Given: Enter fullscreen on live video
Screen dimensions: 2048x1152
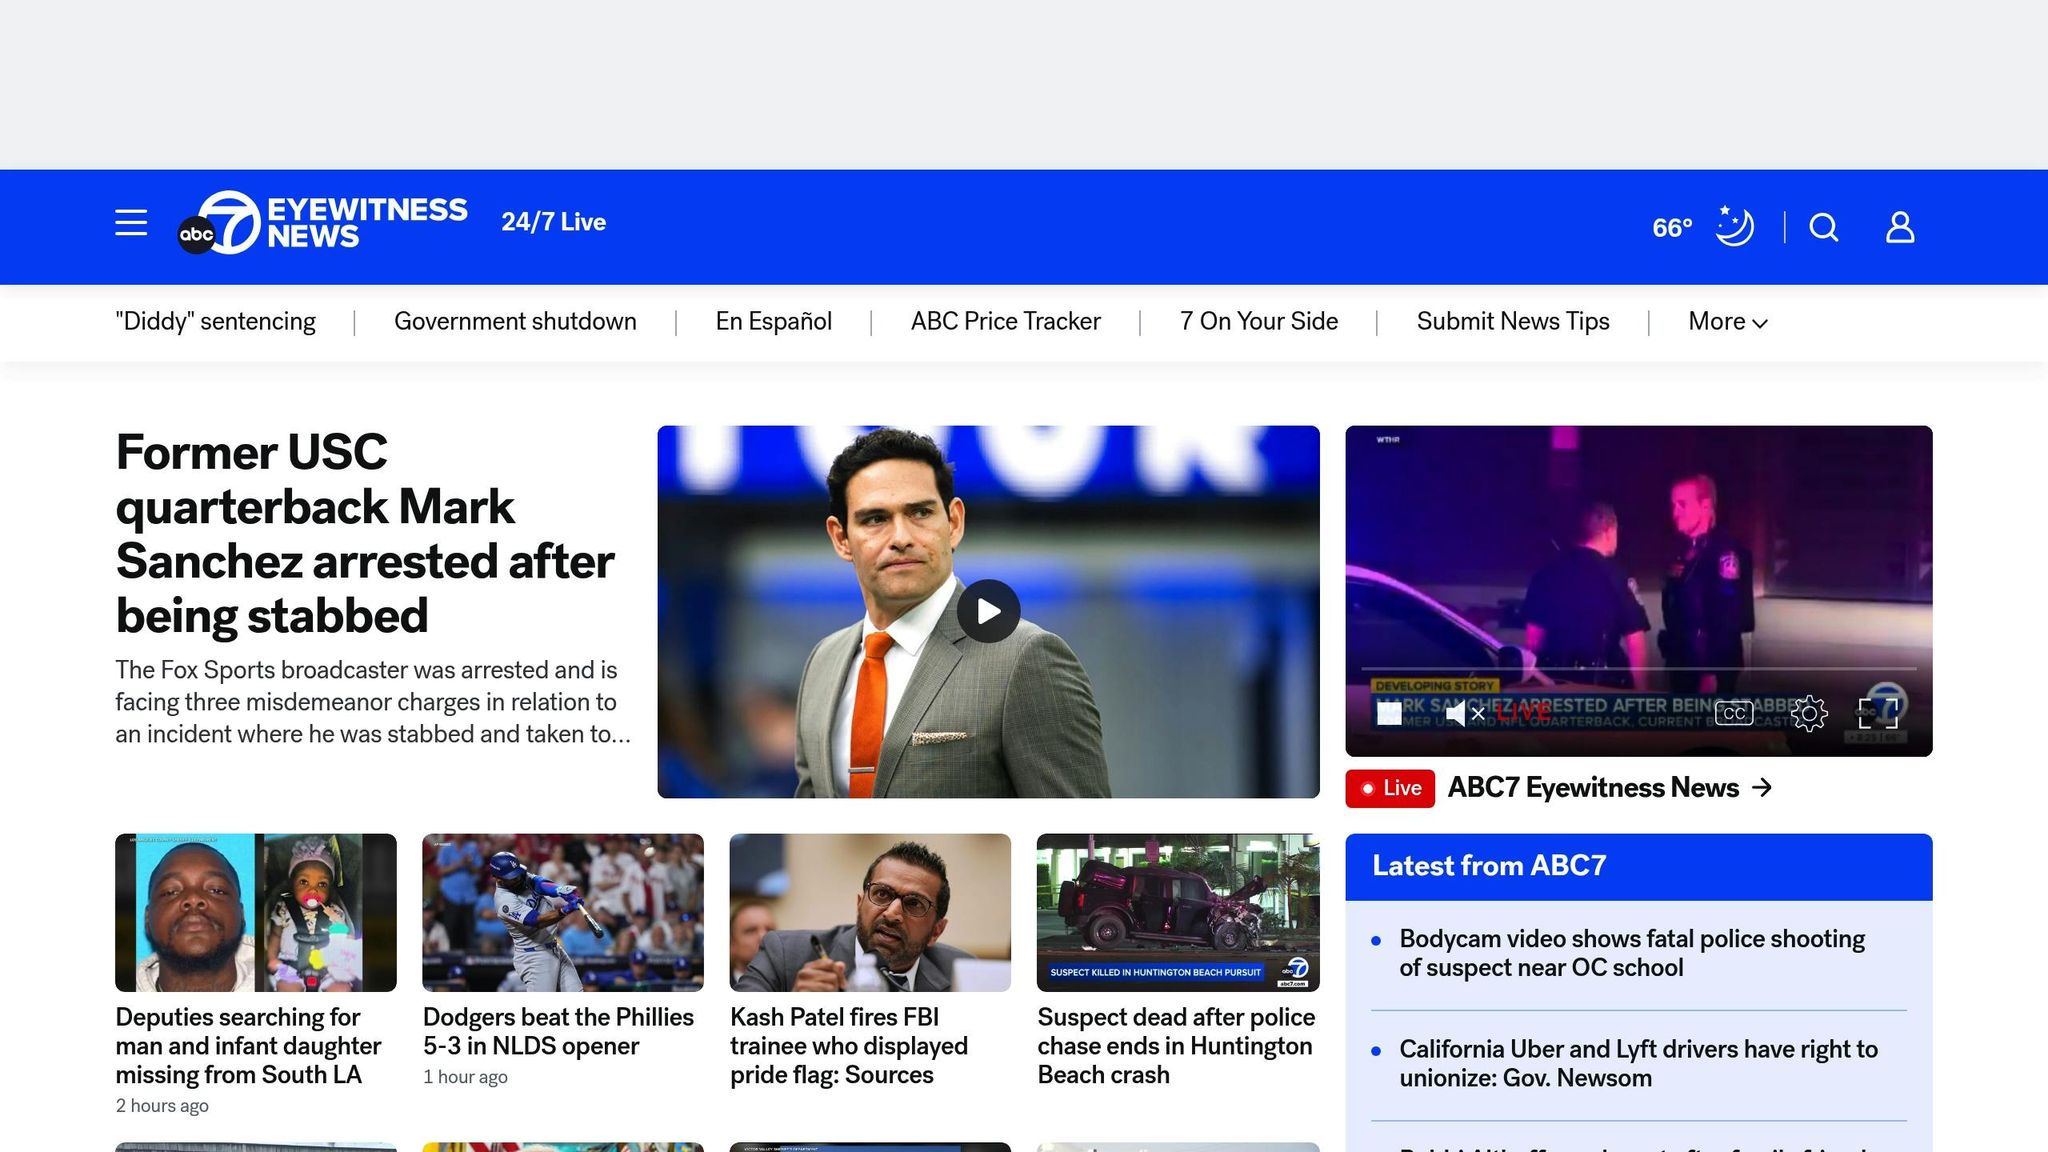Looking at the screenshot, I should [x=1878, y=713].
